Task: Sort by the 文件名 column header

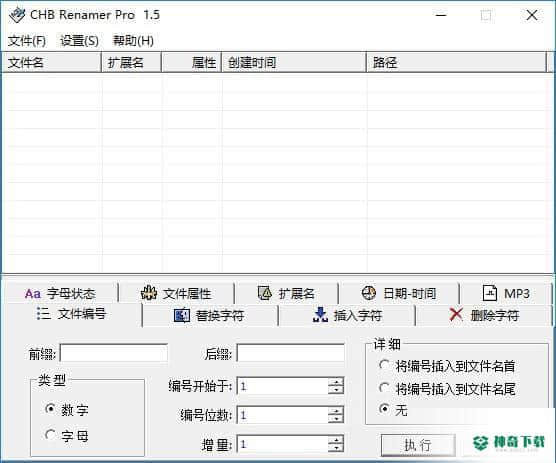Action: 51,63
